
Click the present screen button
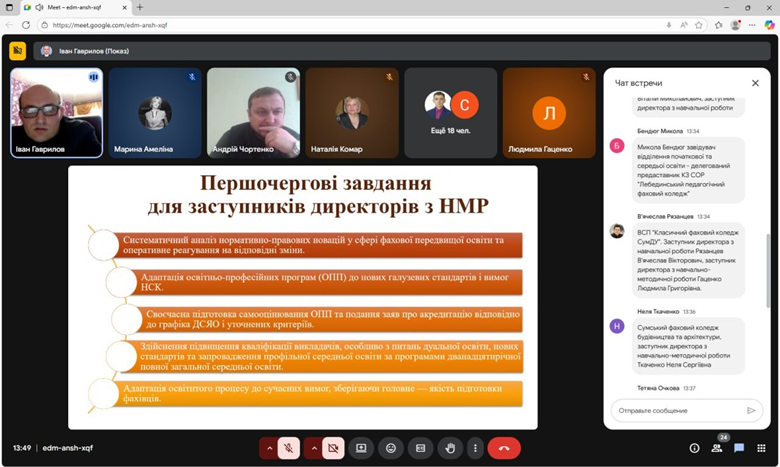pos(361,448)
